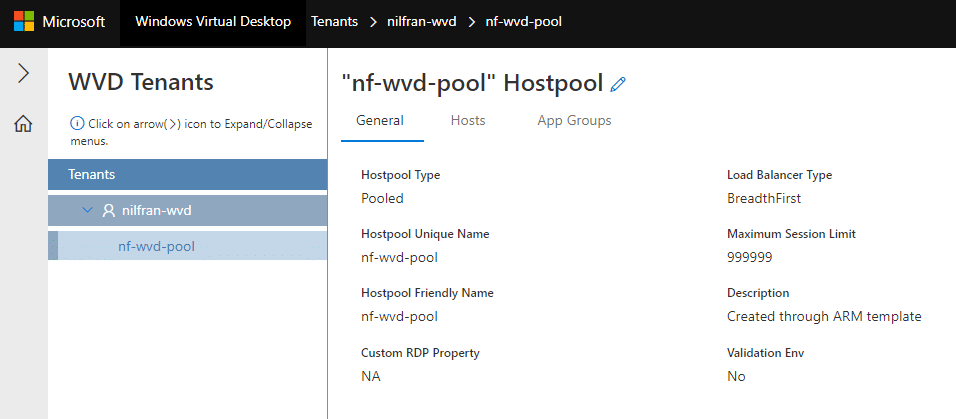This screenshot has width=956, height=419.
Task: Click the 'Maximum Session Limit' label
Action: [791, 234]
